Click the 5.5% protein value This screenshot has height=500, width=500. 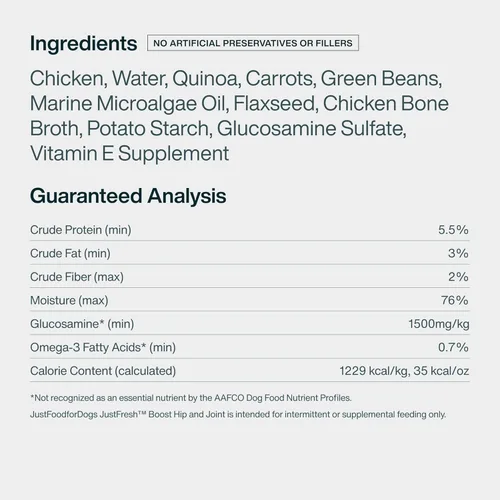[x=453, y=230]
